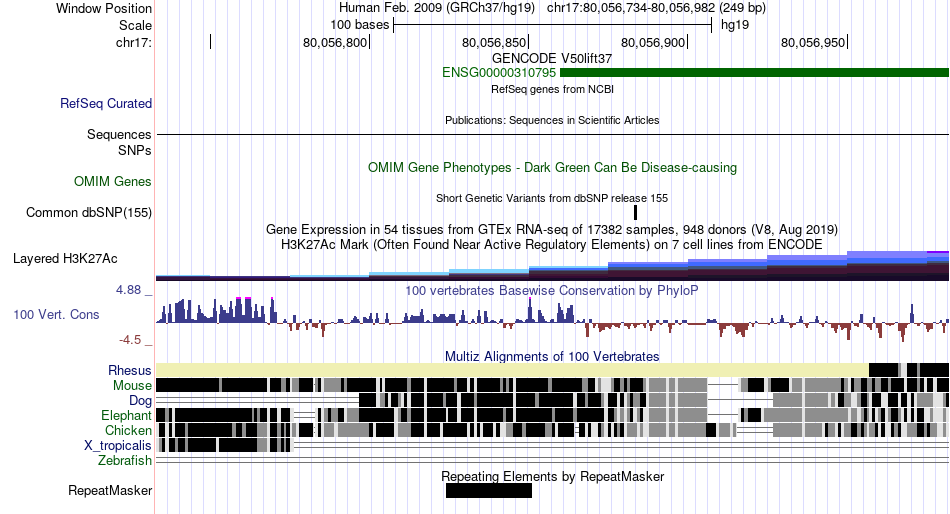This screenshot has height=514, width=950.
Task: Select the Zebrafish alignment label
Action: coord(125,461)
